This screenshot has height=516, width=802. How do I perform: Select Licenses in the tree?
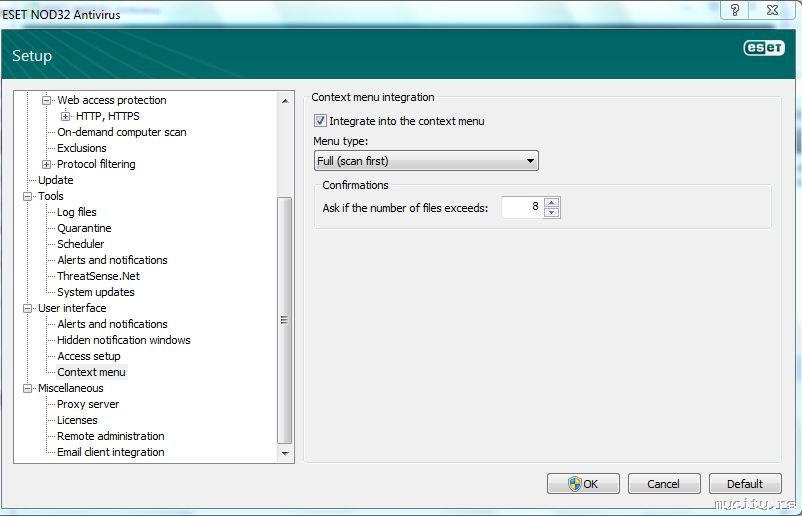click(x=77, y=420)
